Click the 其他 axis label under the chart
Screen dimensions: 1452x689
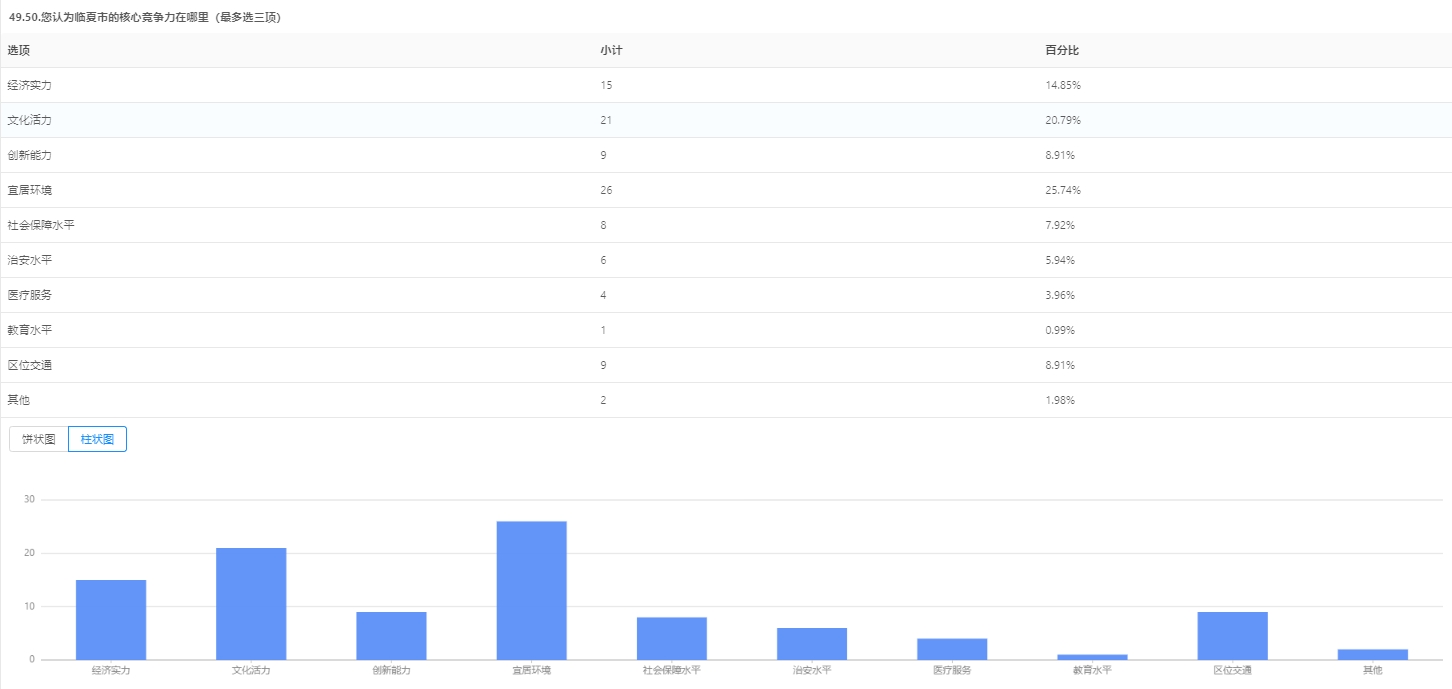point(1372,670)
